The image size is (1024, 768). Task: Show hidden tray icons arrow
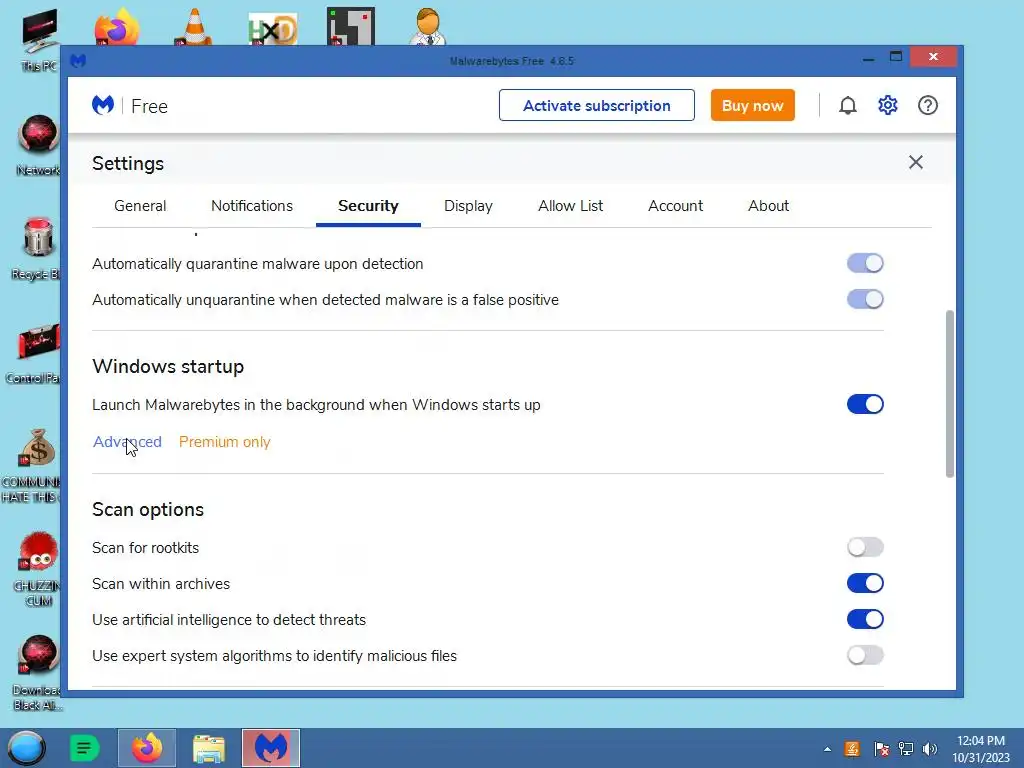pyautogui.click(x=827, y=749)
